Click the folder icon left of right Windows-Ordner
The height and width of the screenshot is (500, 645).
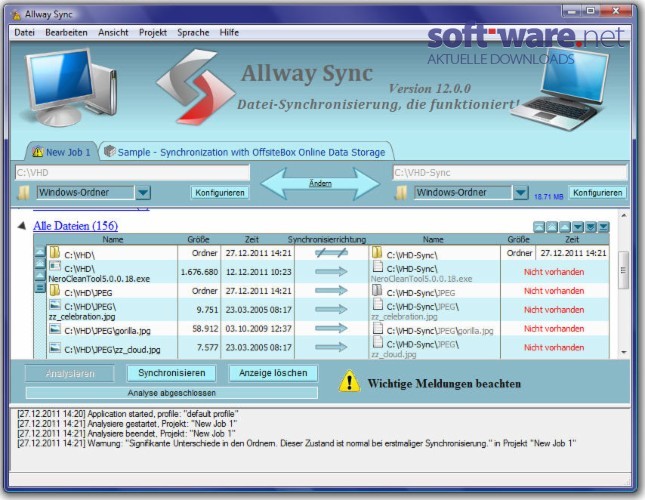tap(401, 192)
